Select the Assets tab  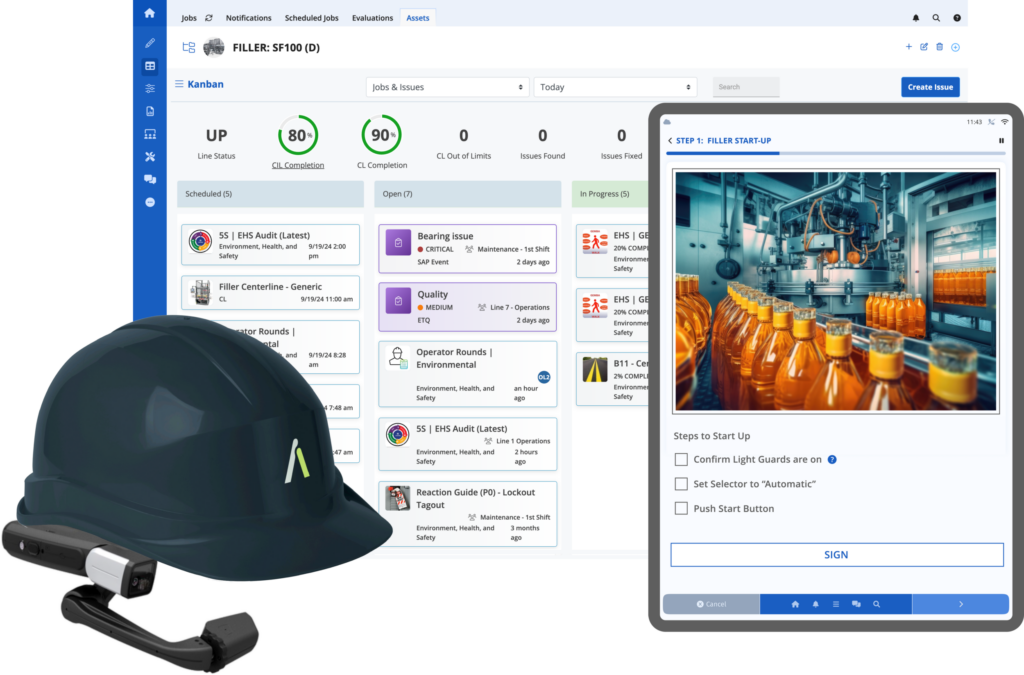click(418, 18)
